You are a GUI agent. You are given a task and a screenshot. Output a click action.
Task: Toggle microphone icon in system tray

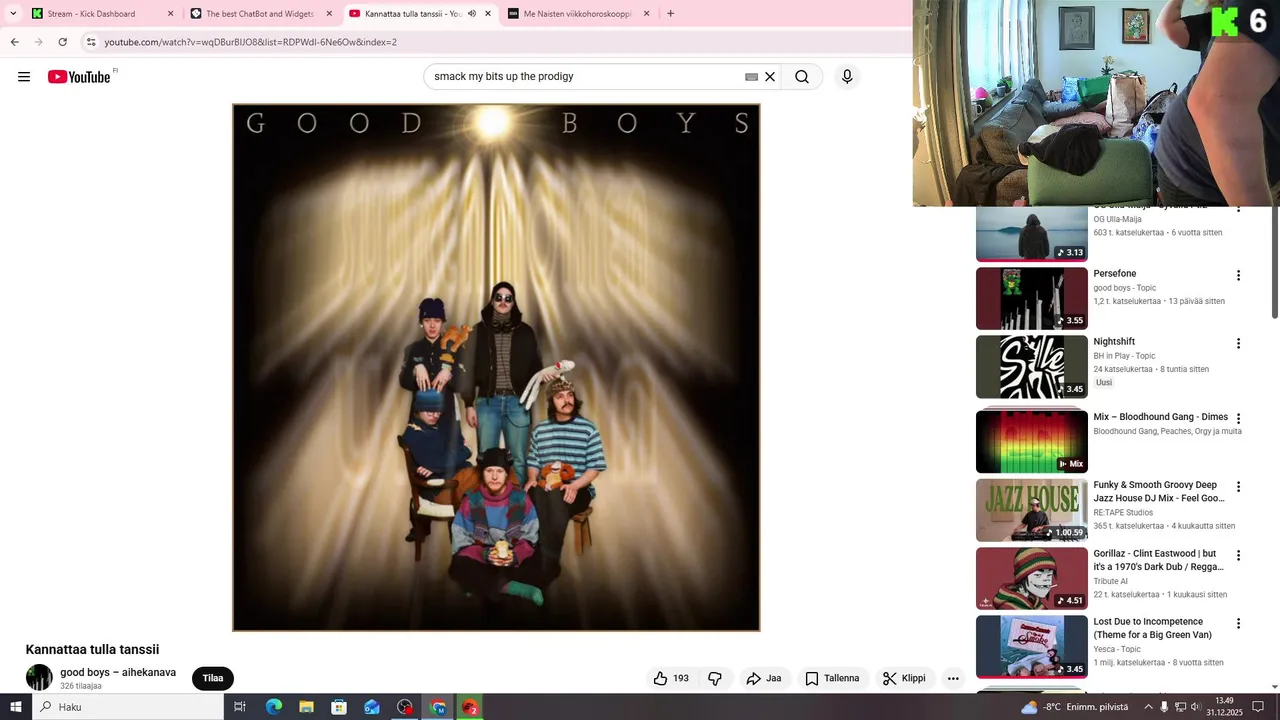pyautogui.click(x=1164, y=707)
